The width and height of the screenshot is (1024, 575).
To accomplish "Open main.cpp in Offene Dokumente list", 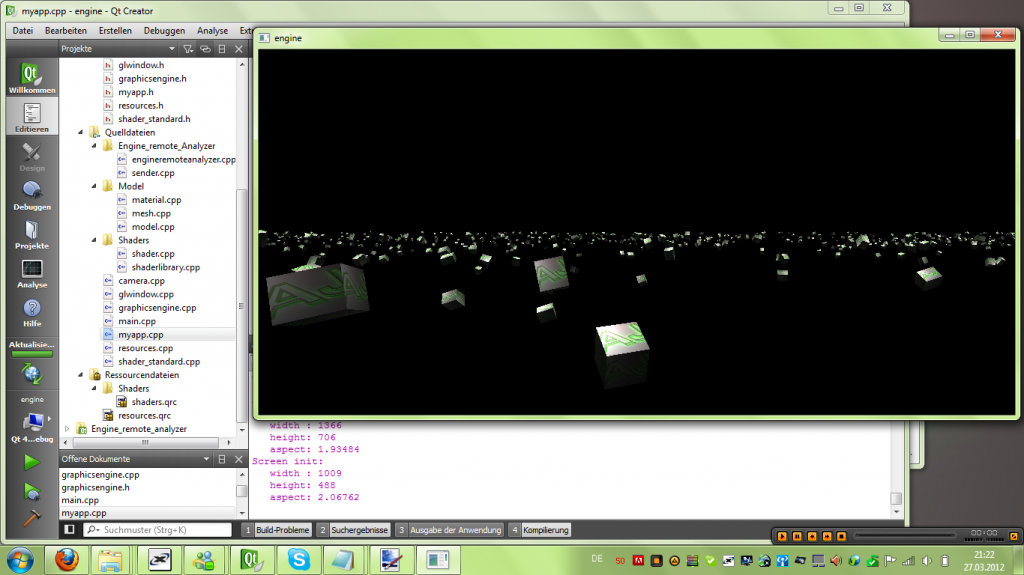I will click(x=80, y=500).
